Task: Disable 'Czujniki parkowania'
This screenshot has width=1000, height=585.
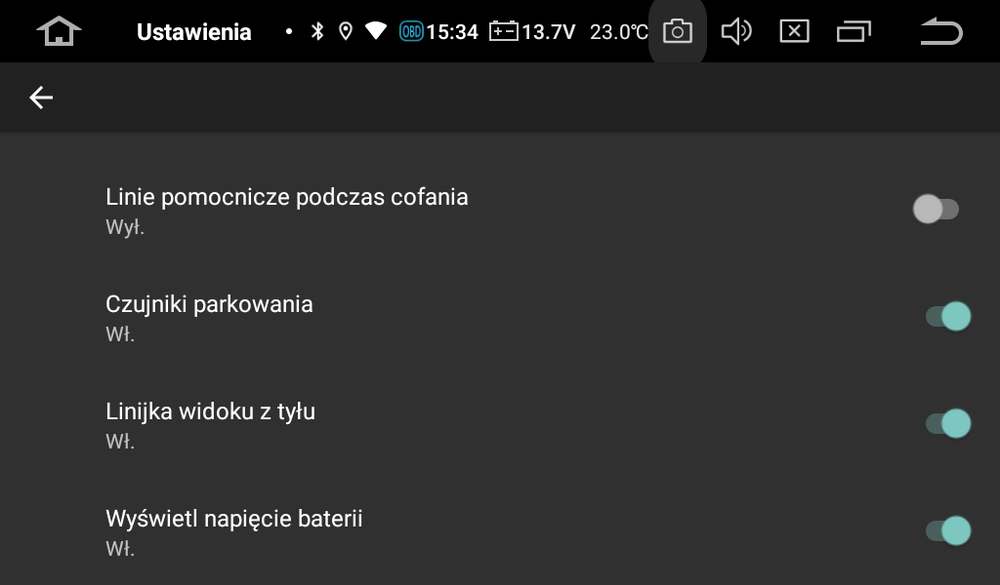Action: point(946,315)
